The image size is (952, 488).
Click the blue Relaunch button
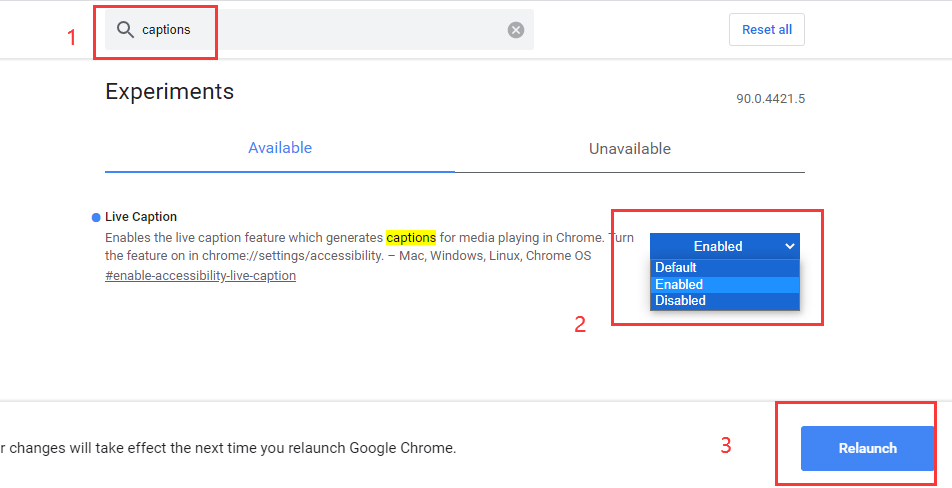(867, 449)
